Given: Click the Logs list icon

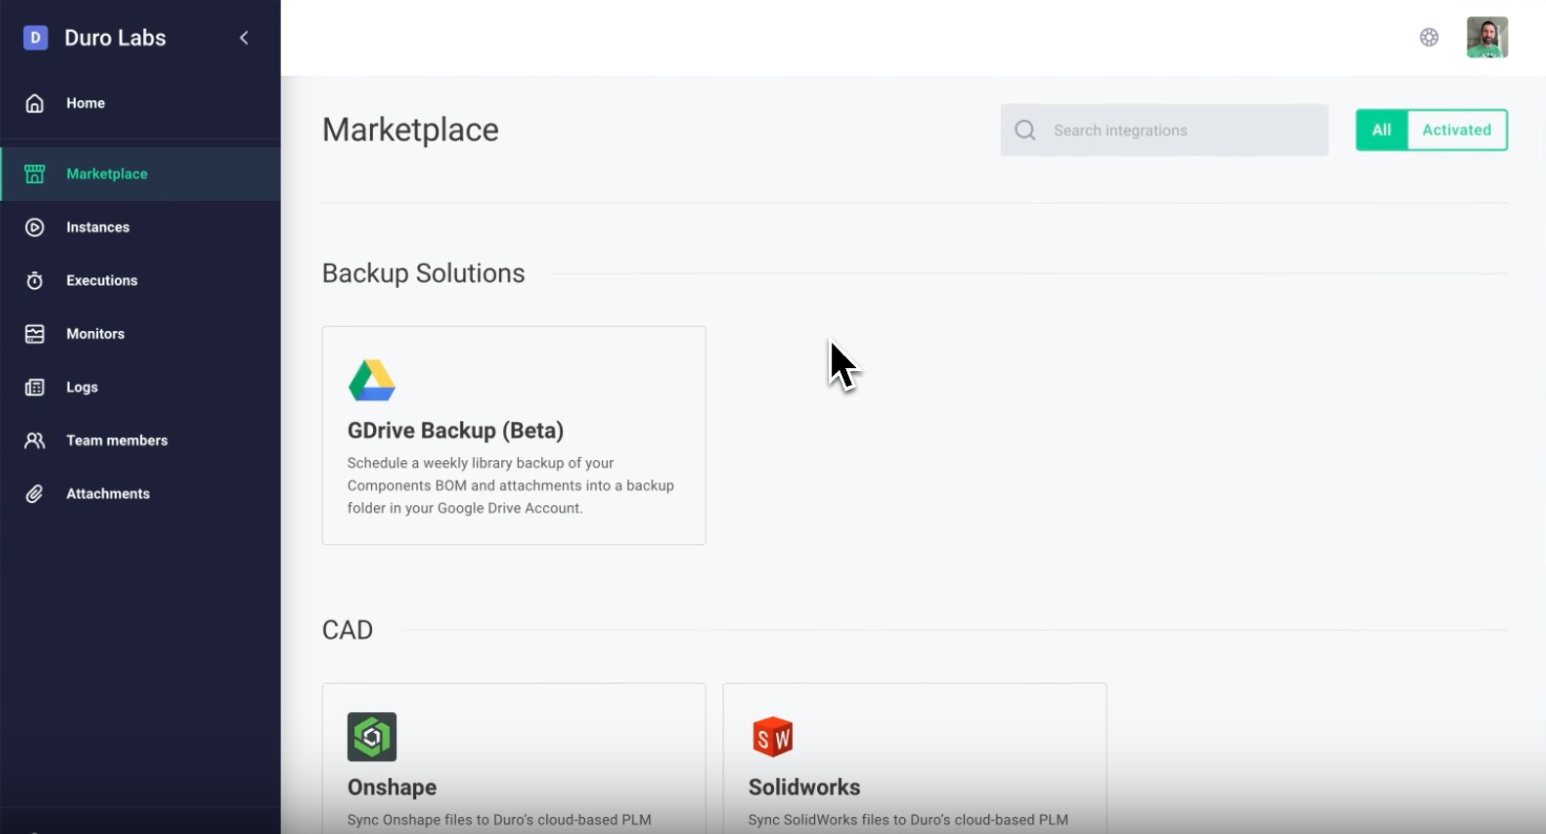Looking at the screenshot, I should [35, 387].
